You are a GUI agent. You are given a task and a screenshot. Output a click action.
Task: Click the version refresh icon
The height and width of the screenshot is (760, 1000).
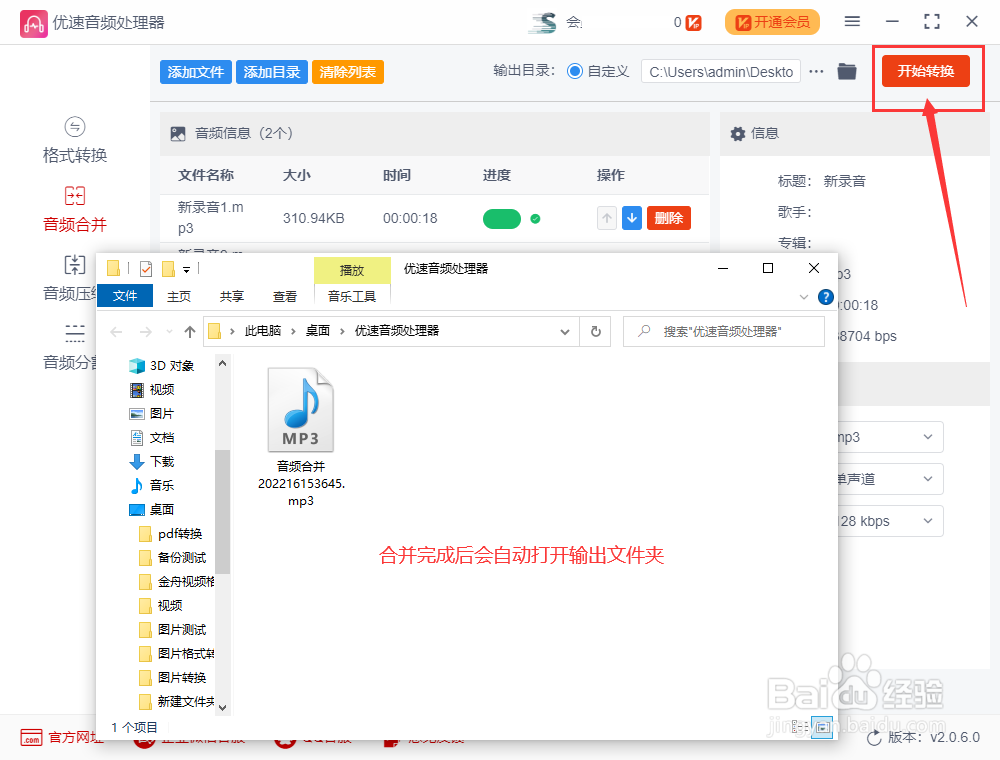tap(874, 739)
